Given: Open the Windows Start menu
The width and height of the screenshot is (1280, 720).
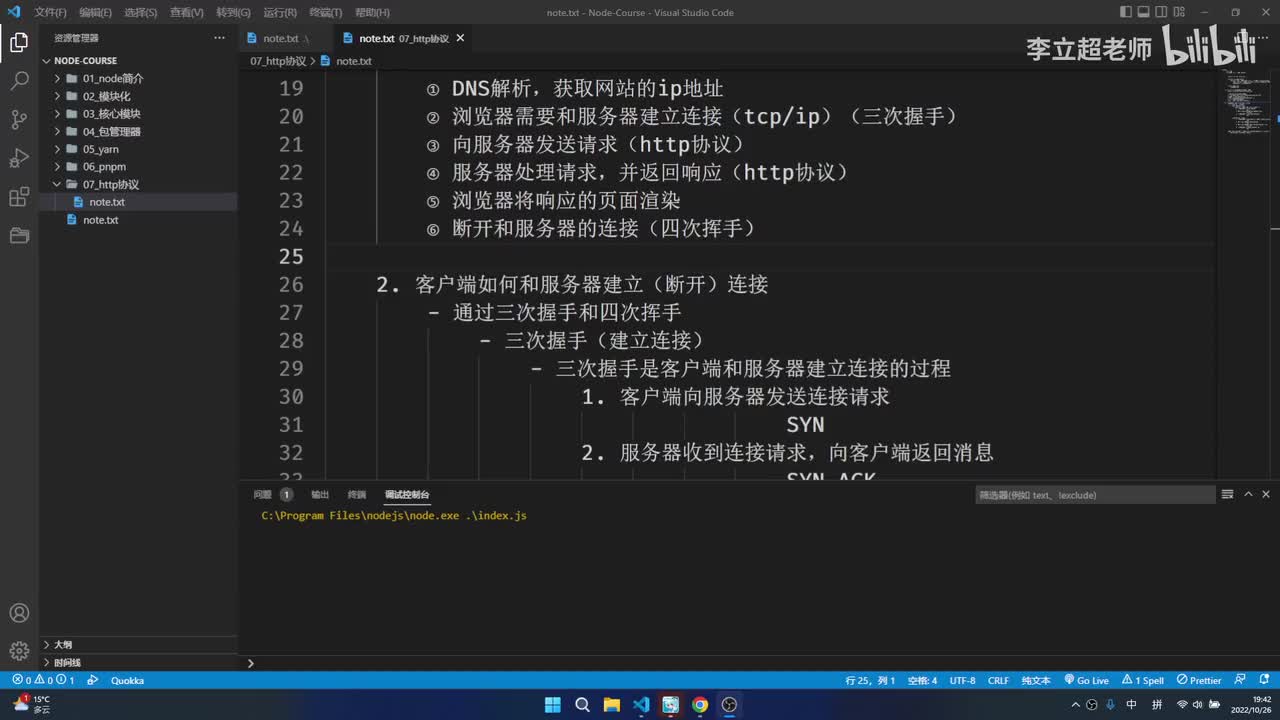Looking at the screenshot, I should (553, 705).
